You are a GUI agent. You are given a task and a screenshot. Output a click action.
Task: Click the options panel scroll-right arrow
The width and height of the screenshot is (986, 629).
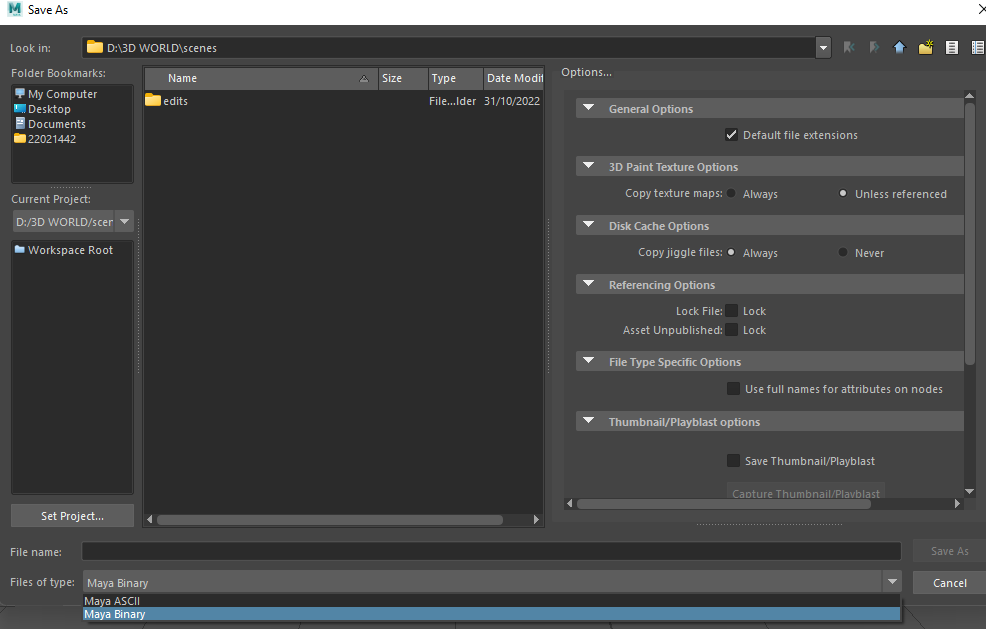957,503
